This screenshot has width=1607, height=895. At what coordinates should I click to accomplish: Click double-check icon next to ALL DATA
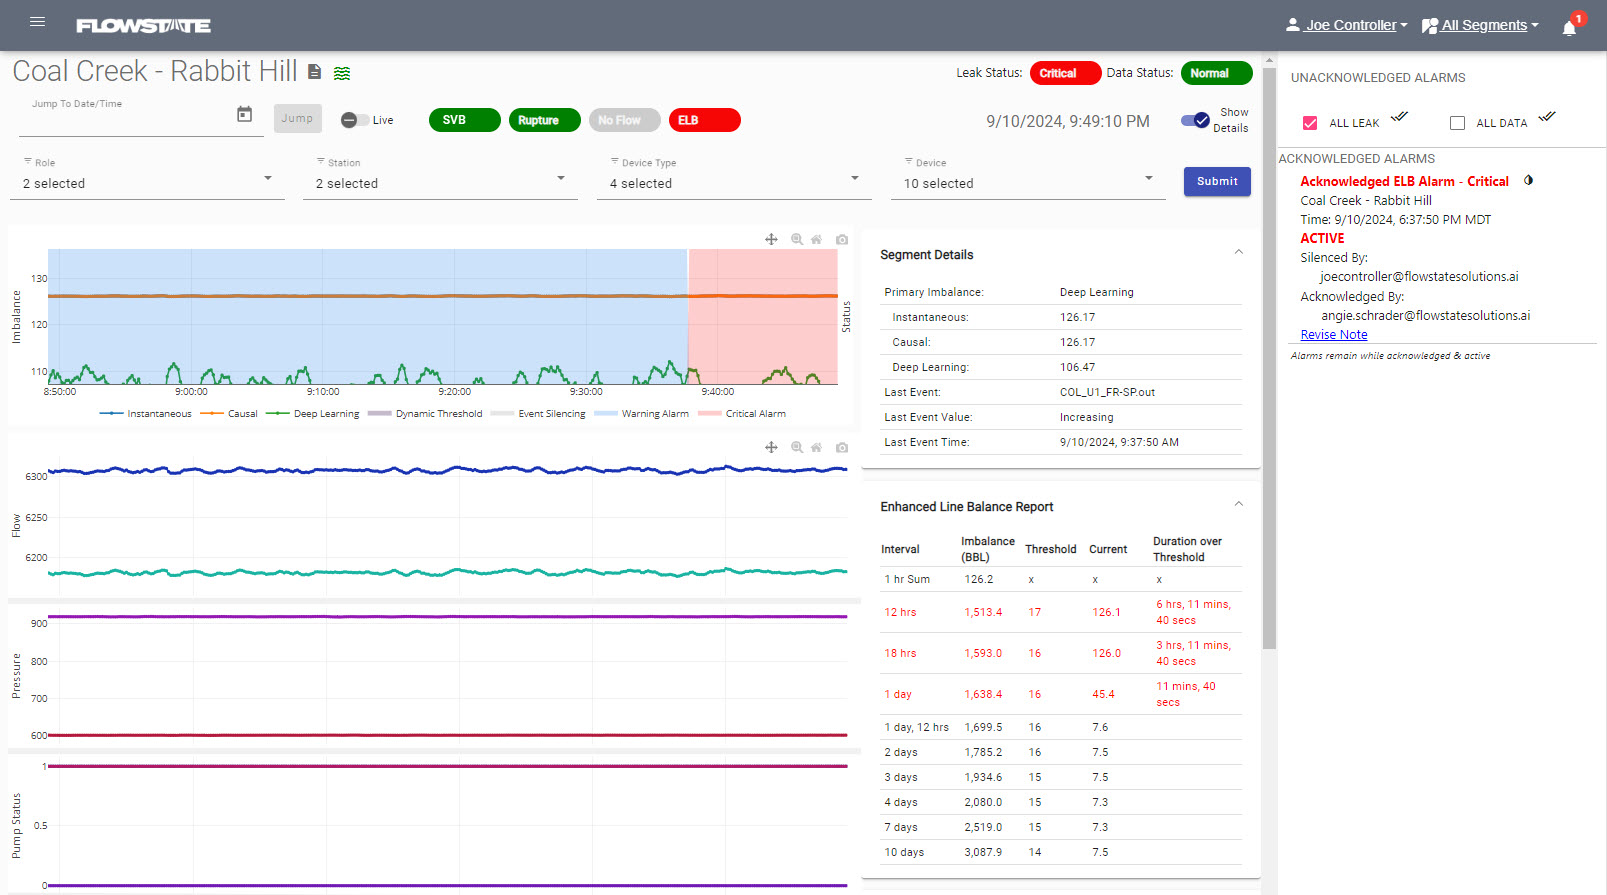click(x=1547, y=117)
